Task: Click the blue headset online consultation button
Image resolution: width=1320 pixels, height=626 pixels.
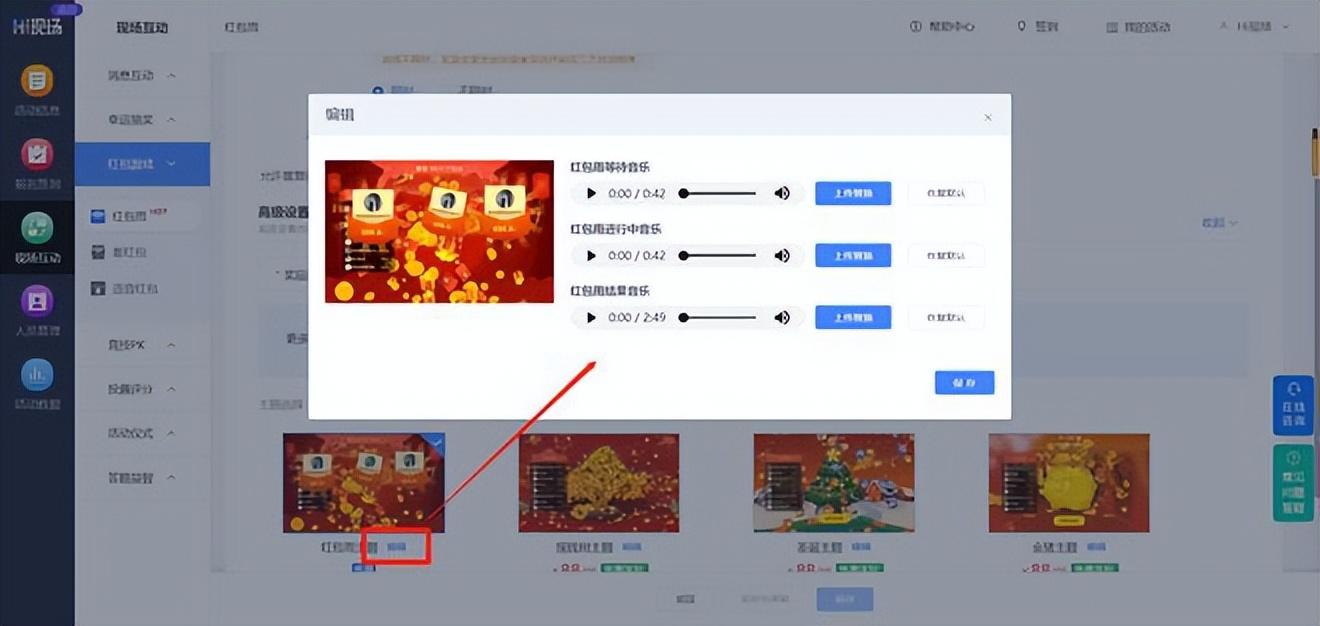Action: pyautogui.click(x=1293, y=405)
